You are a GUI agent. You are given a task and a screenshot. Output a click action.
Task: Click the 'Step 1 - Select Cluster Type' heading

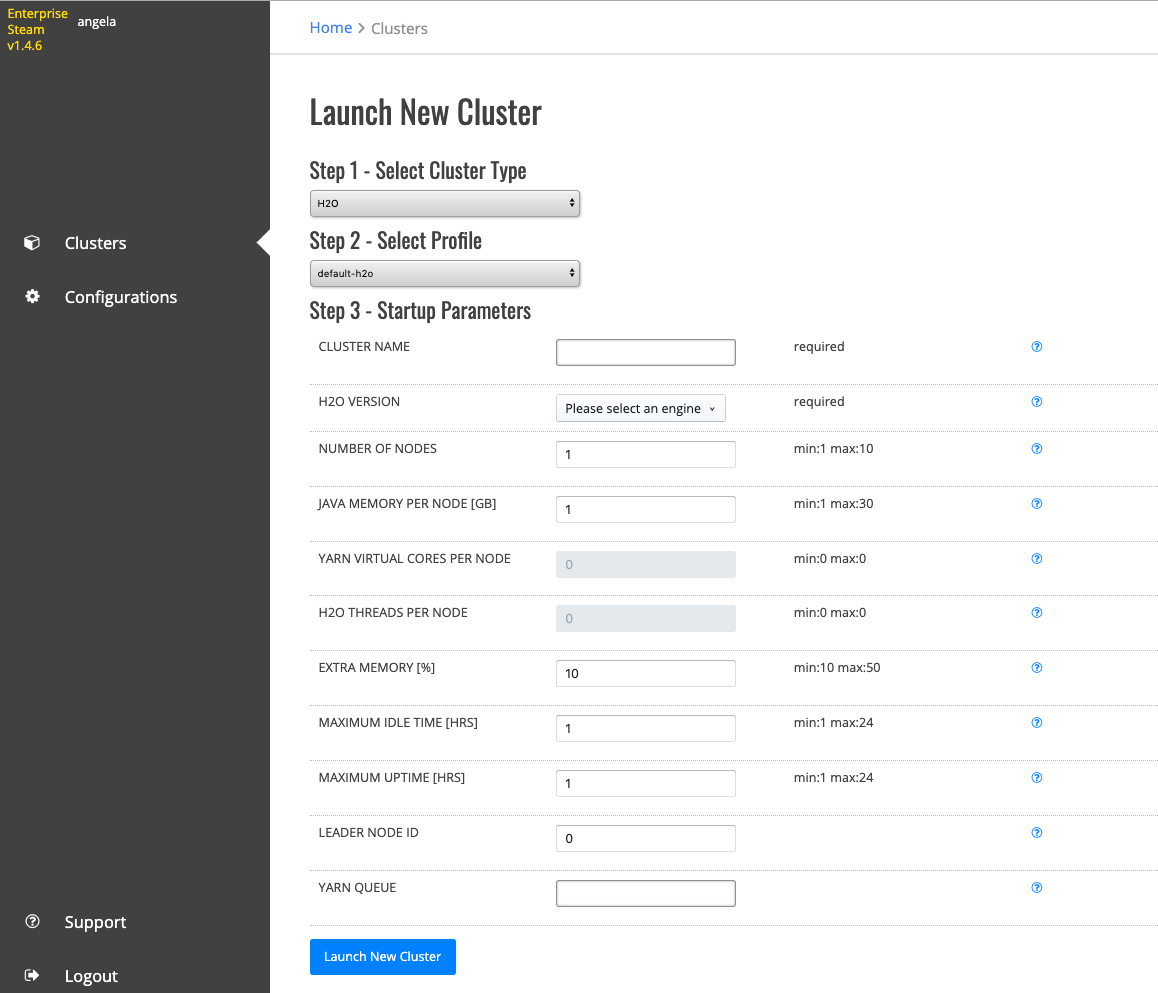(x=418, y=171)
